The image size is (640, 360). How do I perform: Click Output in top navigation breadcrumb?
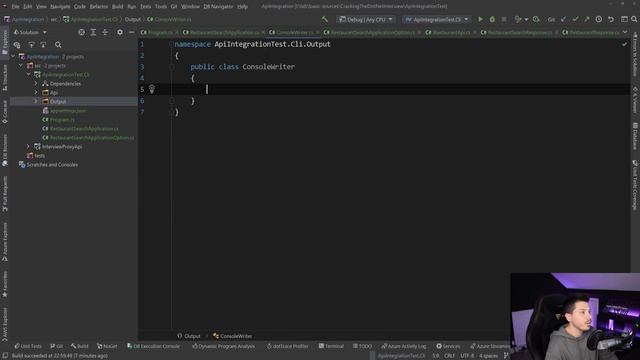pos(133,19)
